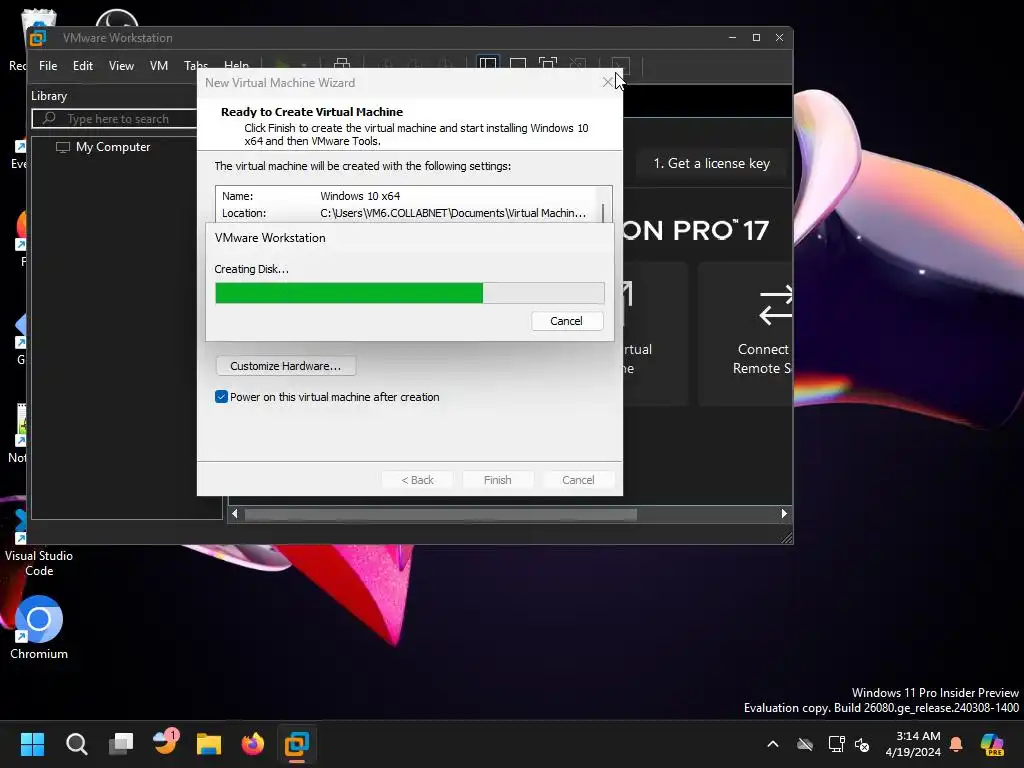Open File Explorer from the taskbar
The height and width of the screenshot is (768, 1024).
click(209, 744)
